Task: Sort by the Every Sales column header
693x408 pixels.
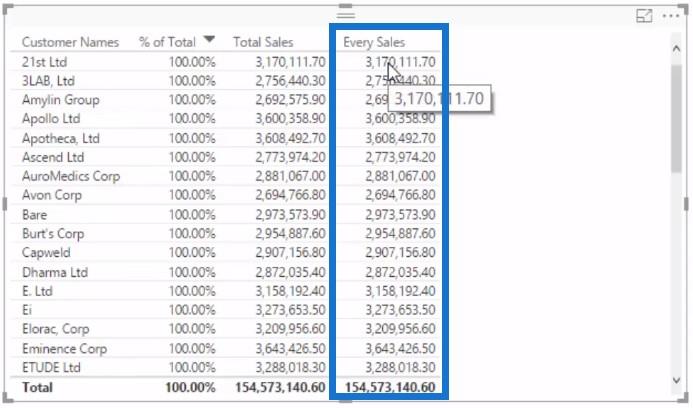Action: pos(374,42)
